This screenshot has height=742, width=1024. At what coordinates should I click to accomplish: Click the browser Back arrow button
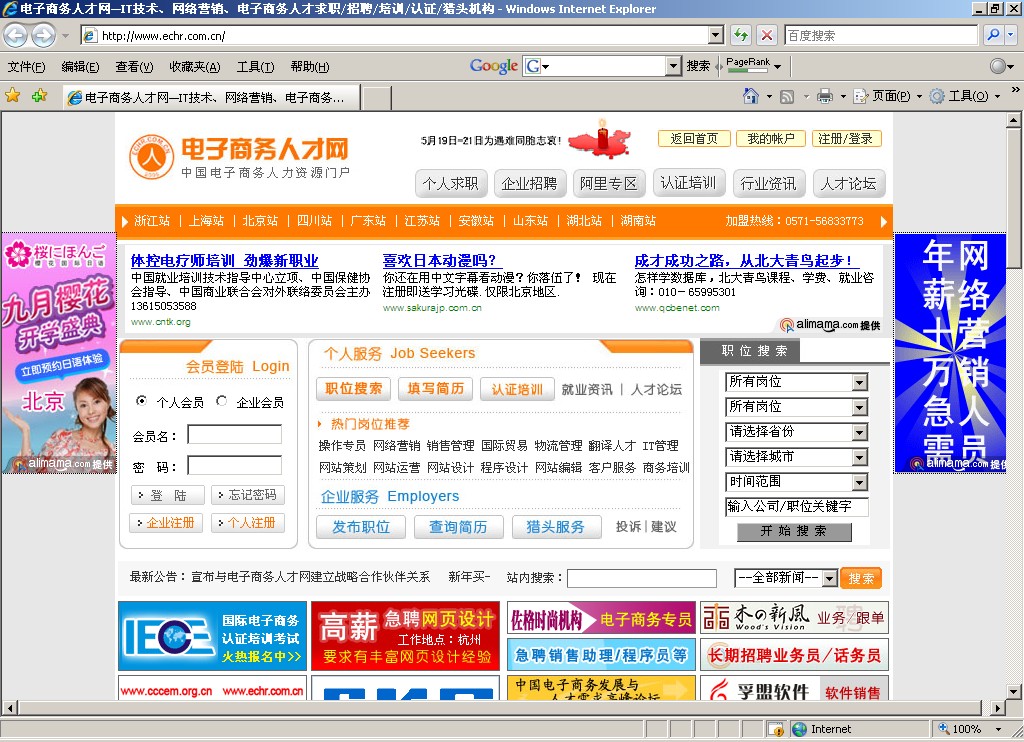coord(16,35)
